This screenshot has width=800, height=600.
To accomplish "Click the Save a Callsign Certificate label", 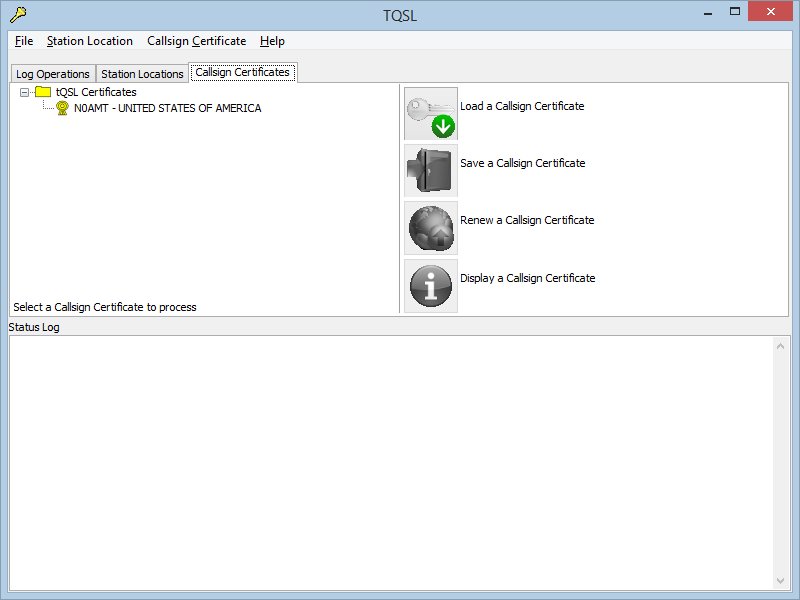I will [522, 163].
